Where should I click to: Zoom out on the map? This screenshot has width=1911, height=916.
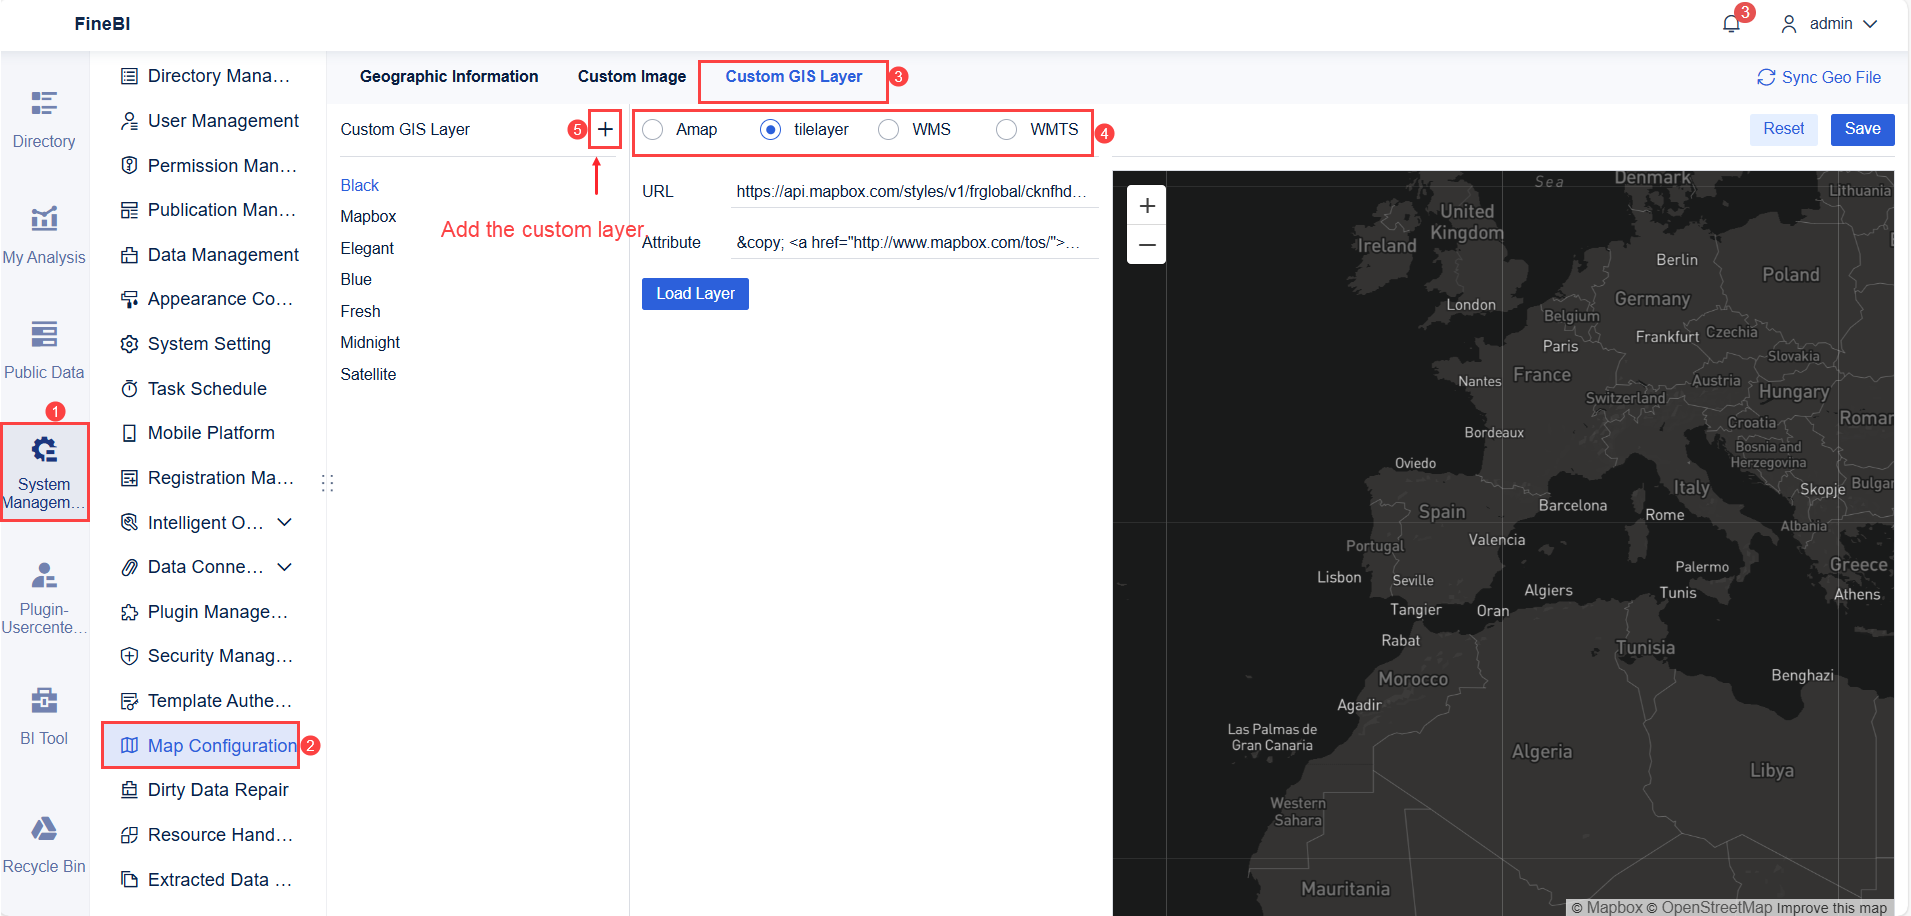(1147, 245)
